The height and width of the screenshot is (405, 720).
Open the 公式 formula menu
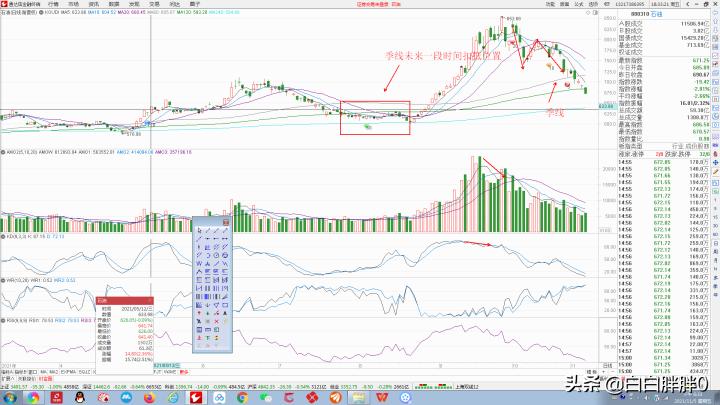(579, 4)
